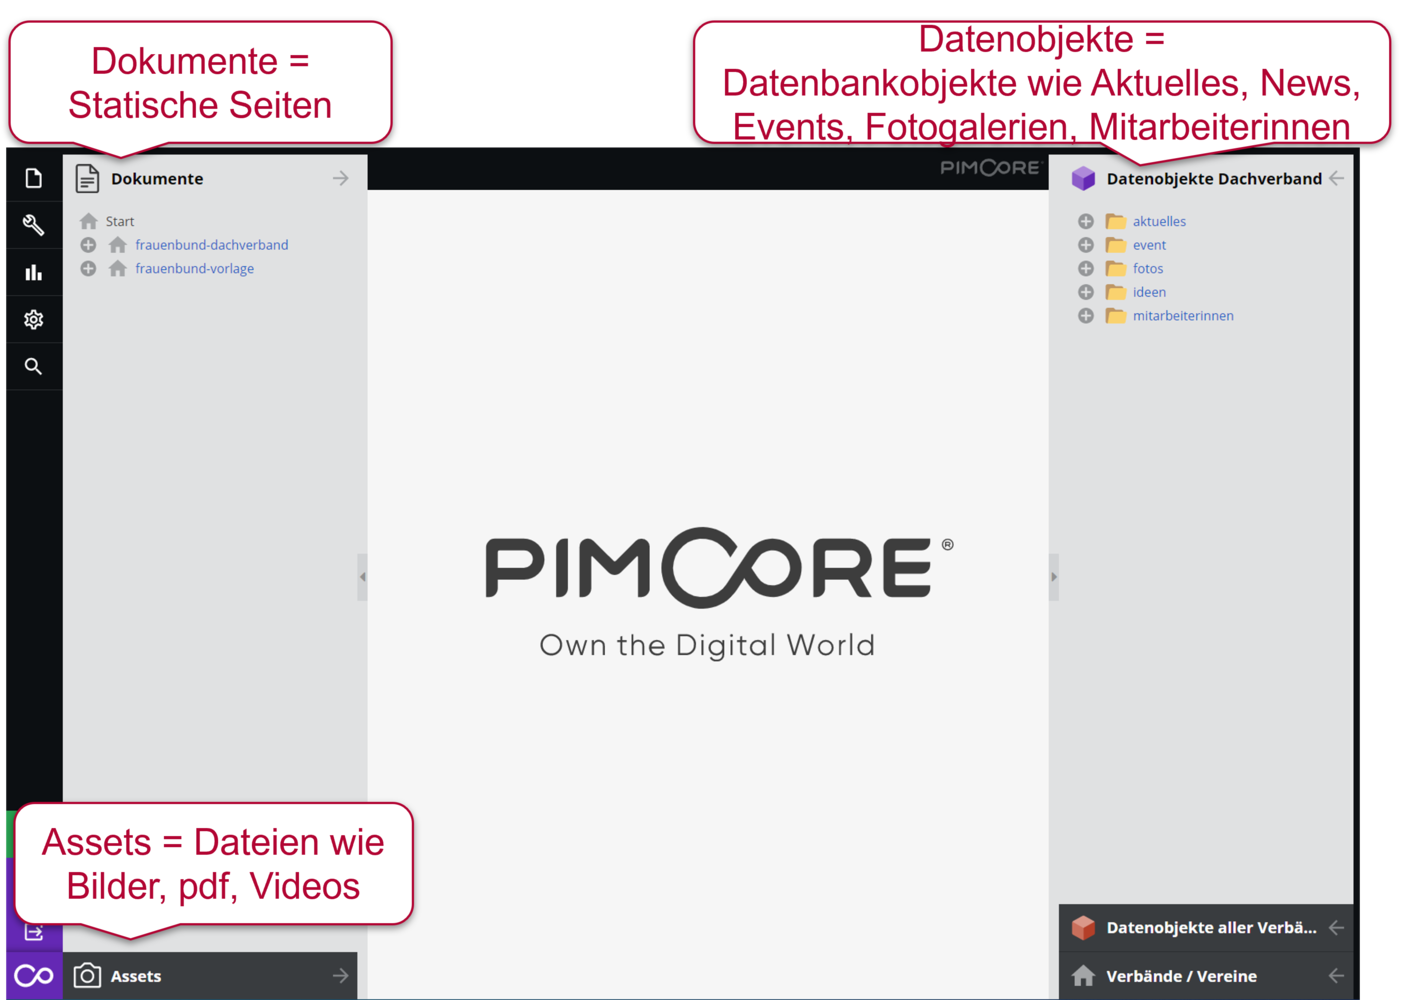Collapse the left panel with splitter handle
Image resolution: width=1402 pixels, height=1000 pixels.
pyautogui.click(x=362, y=577)
